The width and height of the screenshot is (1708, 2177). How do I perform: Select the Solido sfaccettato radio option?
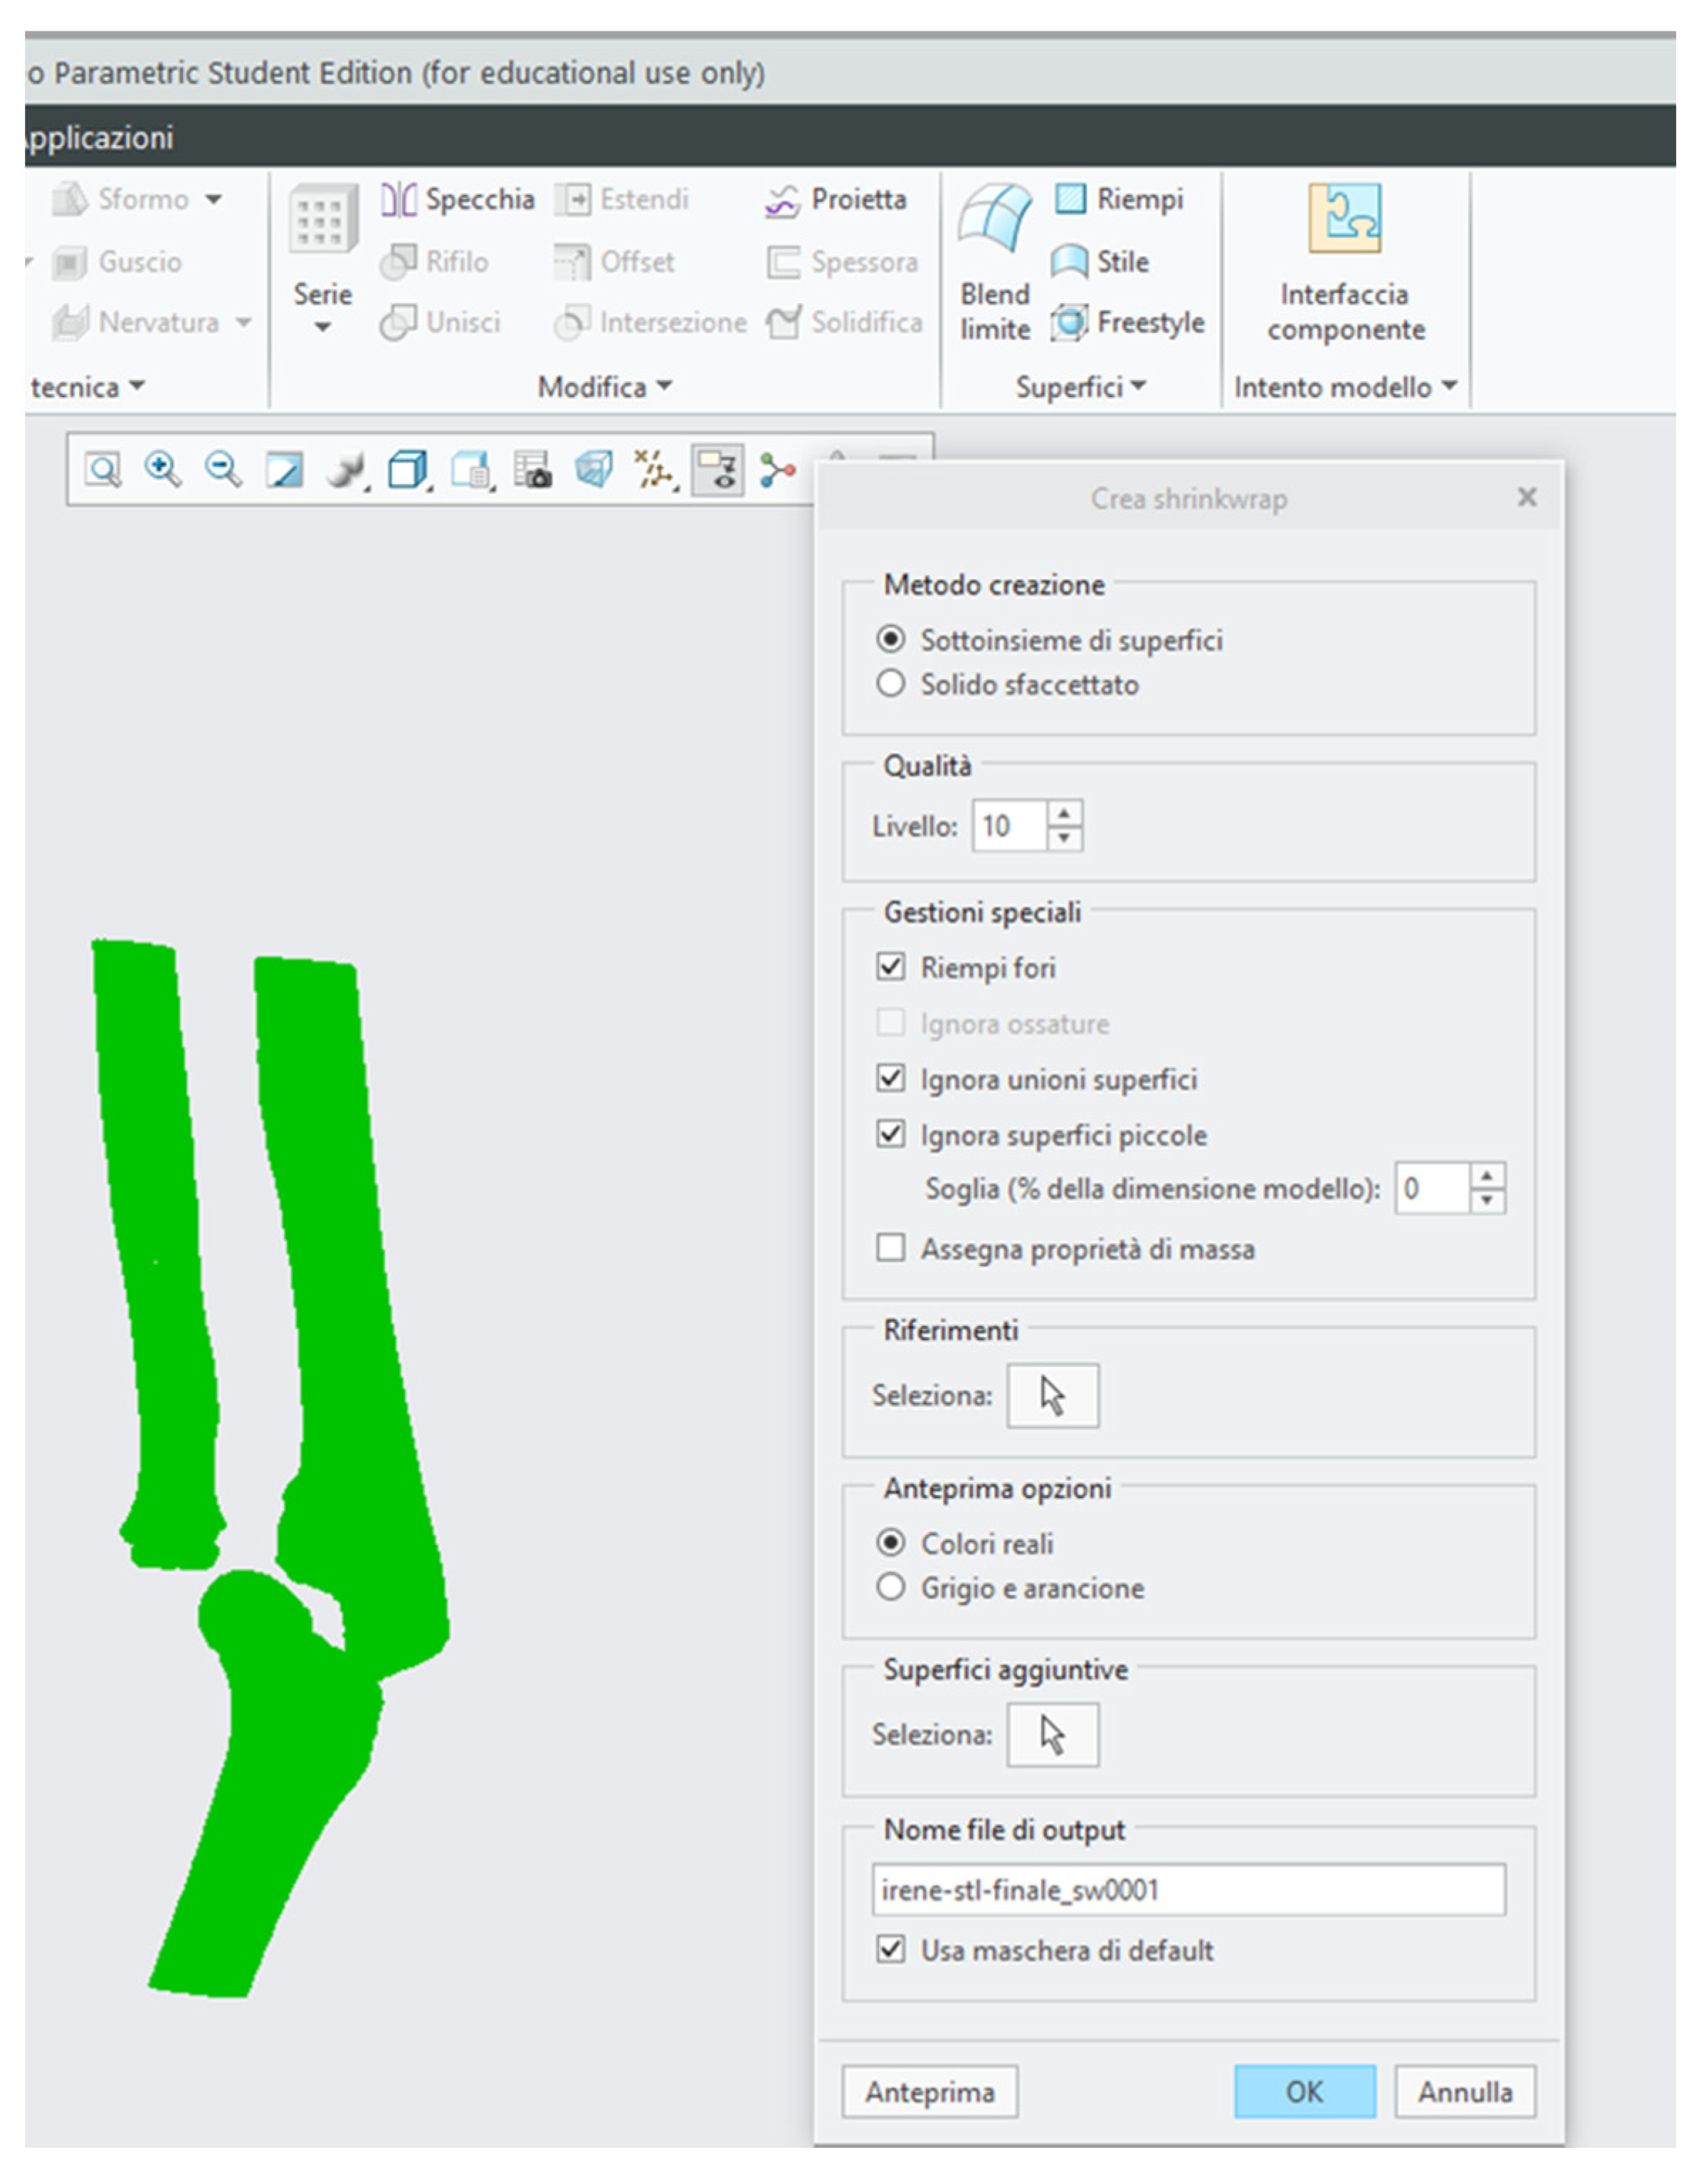890,684
